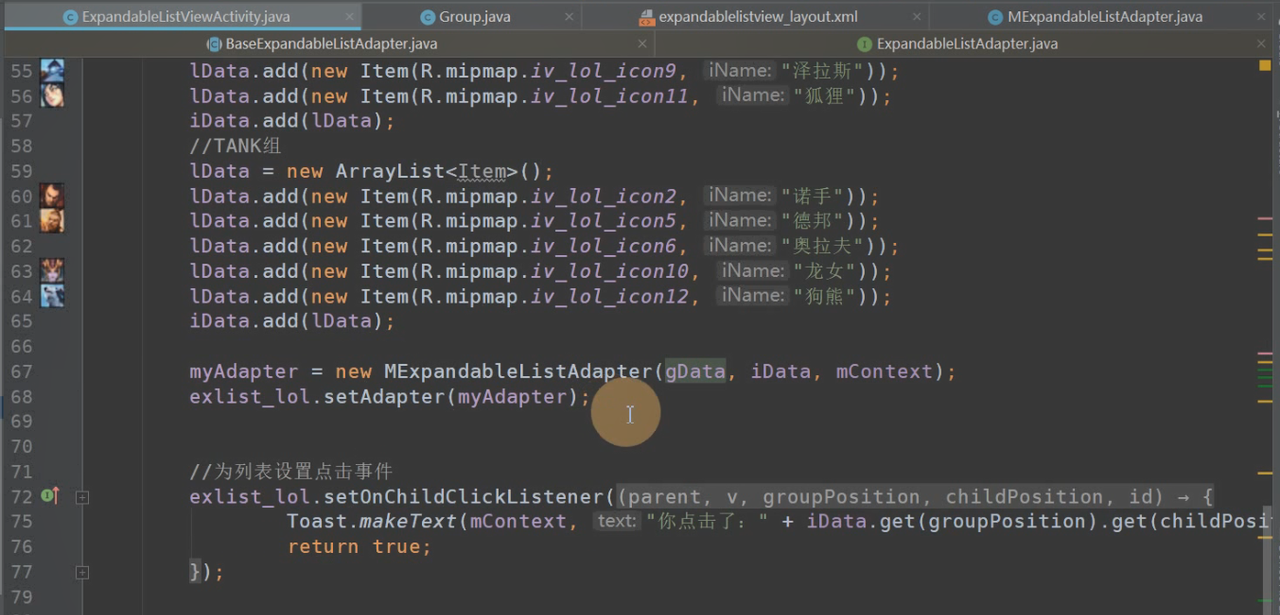Click the MExpandableListAdapter class name on line 67

(x=517, y=372)
